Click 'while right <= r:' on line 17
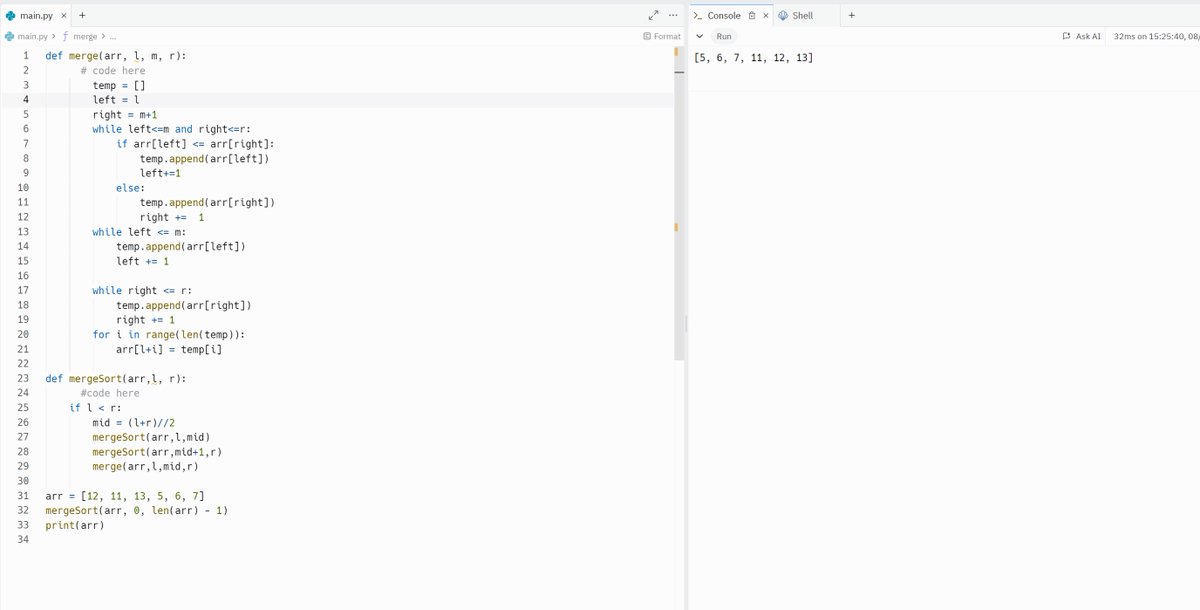The height and width of the screenshot is (610, 1200). pyautogui.click(x=143, y=291)
